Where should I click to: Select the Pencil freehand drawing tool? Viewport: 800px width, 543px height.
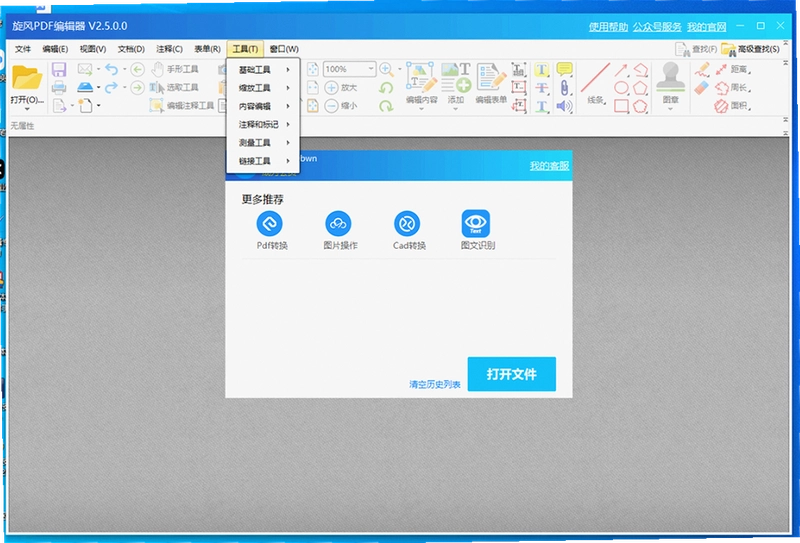[x=702, y=69]
